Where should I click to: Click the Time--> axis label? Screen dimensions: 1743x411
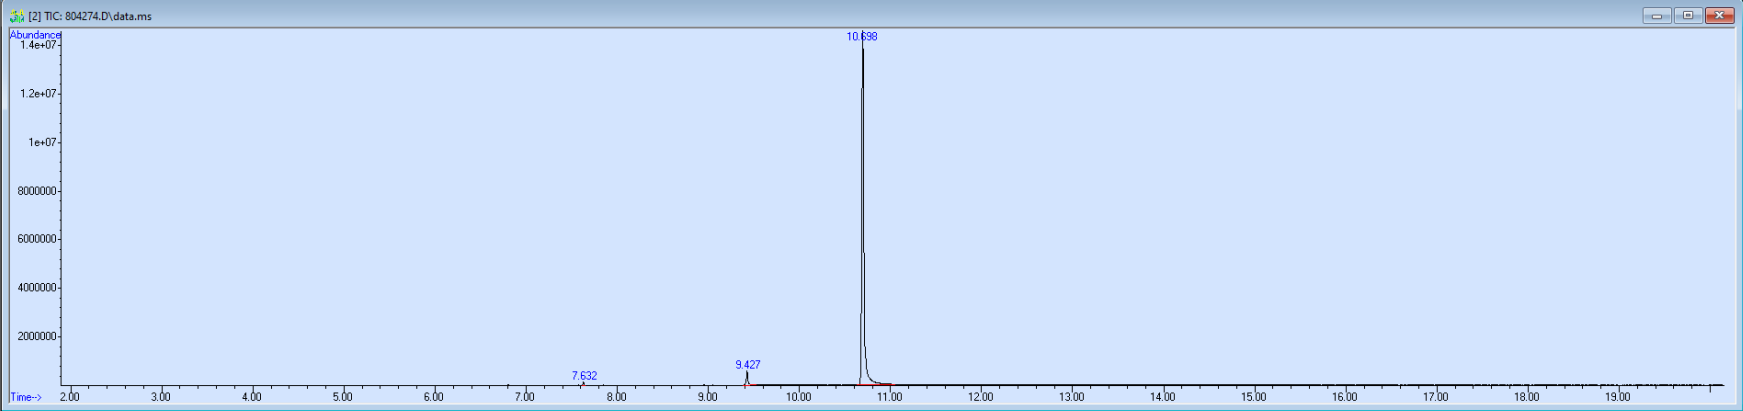26,397
